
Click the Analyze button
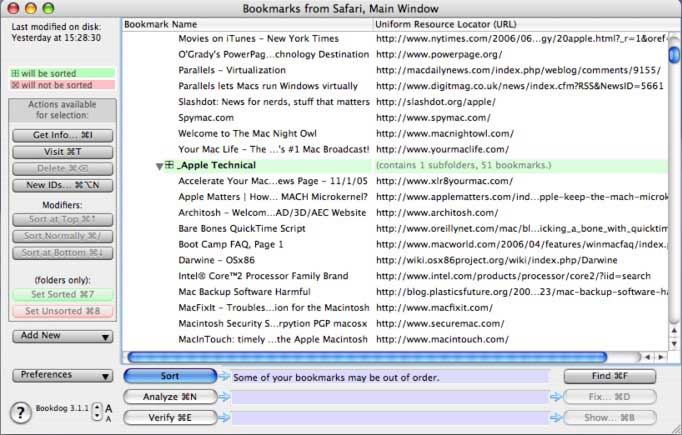(x=170, y=397)
